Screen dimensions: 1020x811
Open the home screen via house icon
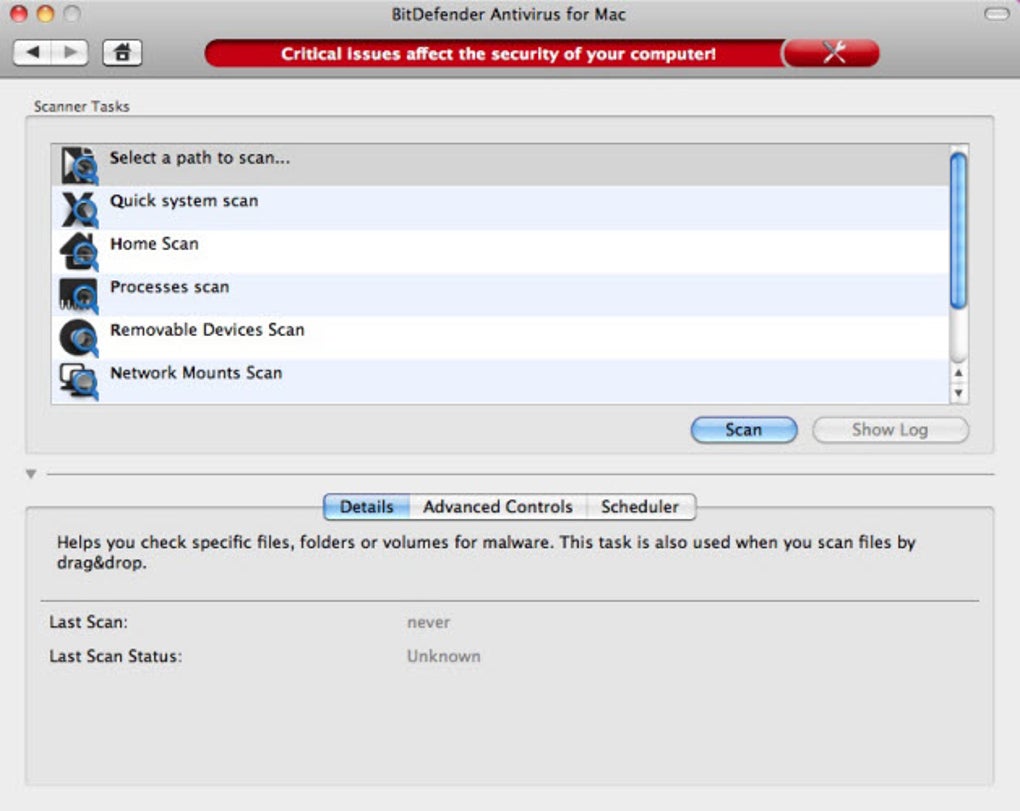click(x=122, y=53)
